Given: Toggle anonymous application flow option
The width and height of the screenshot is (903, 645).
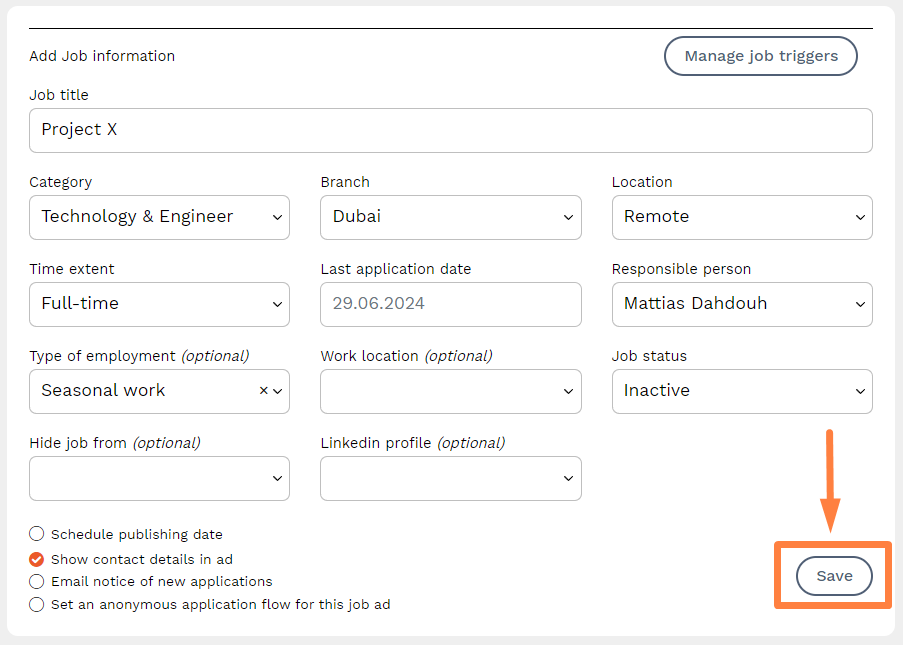Looking at the screenshot, I should tap(37, 604).
